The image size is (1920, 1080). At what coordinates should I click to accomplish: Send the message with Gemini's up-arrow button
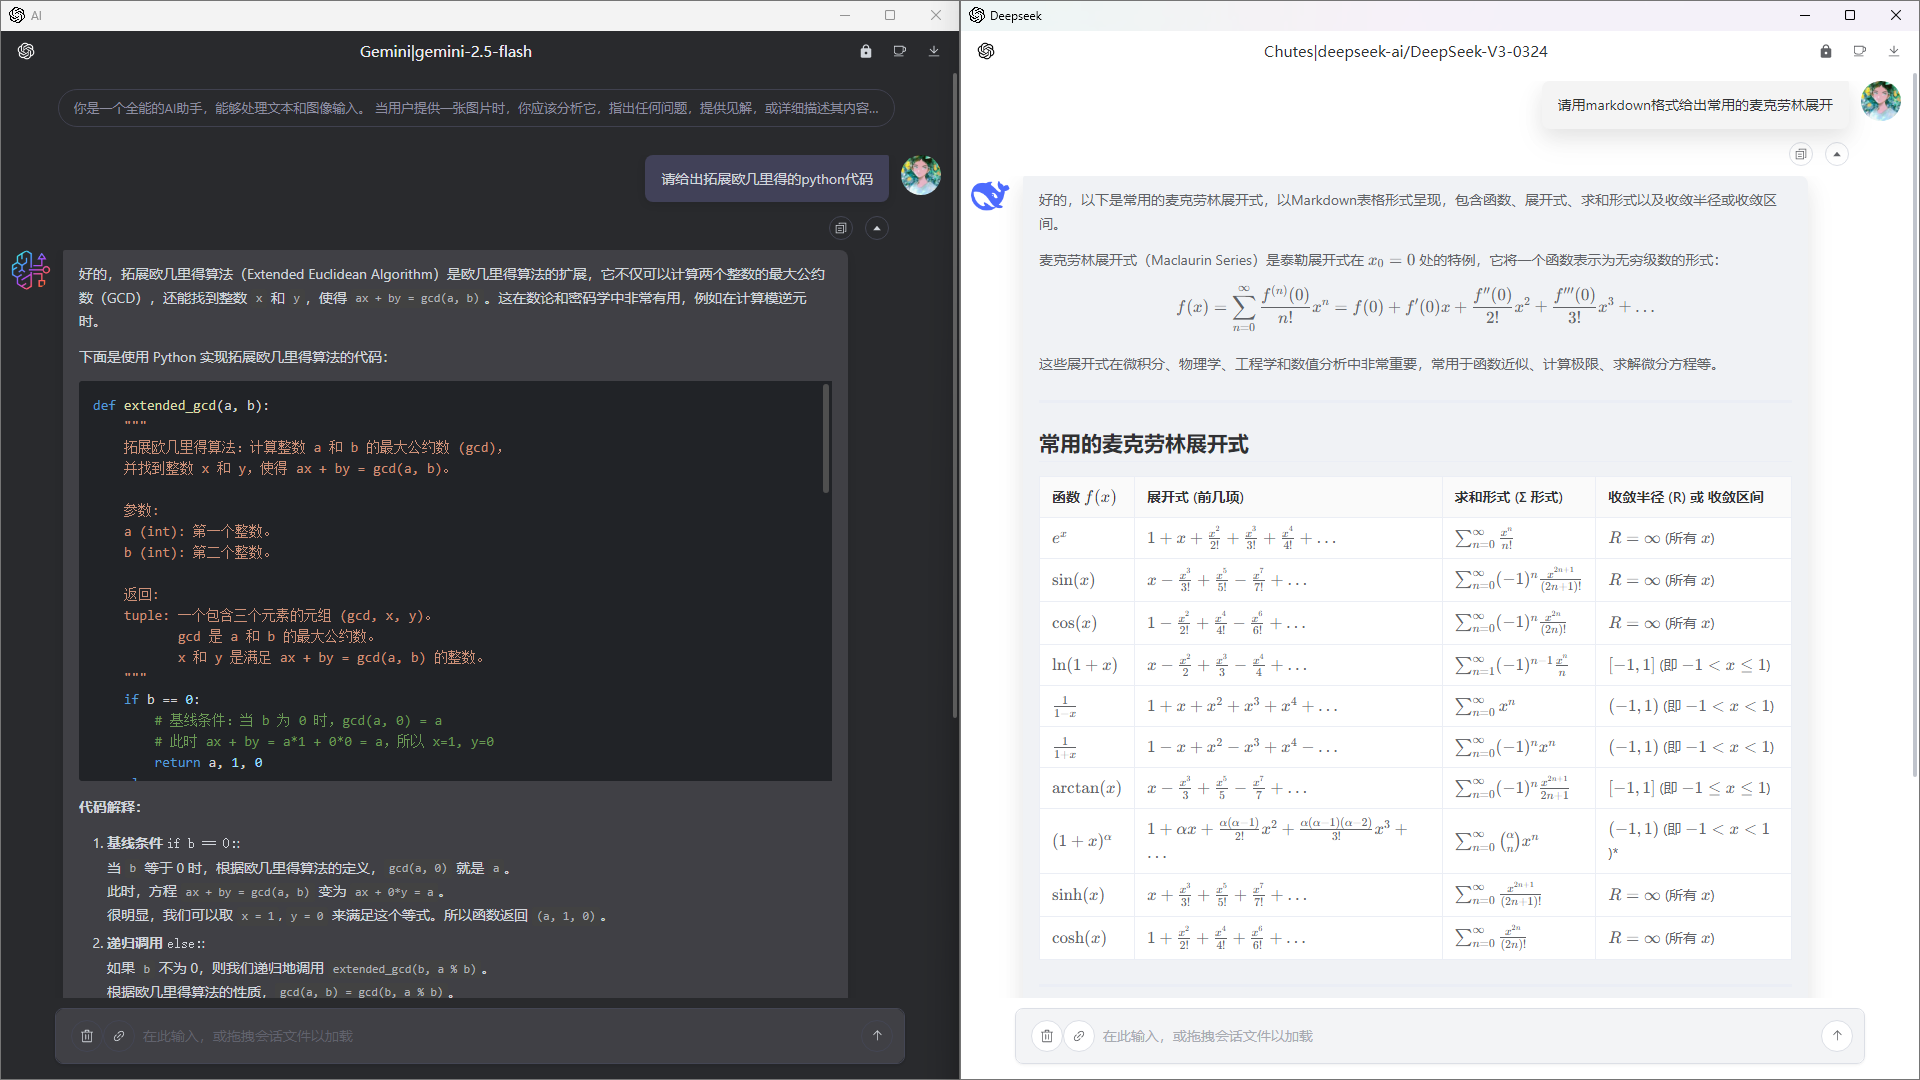877,1036
